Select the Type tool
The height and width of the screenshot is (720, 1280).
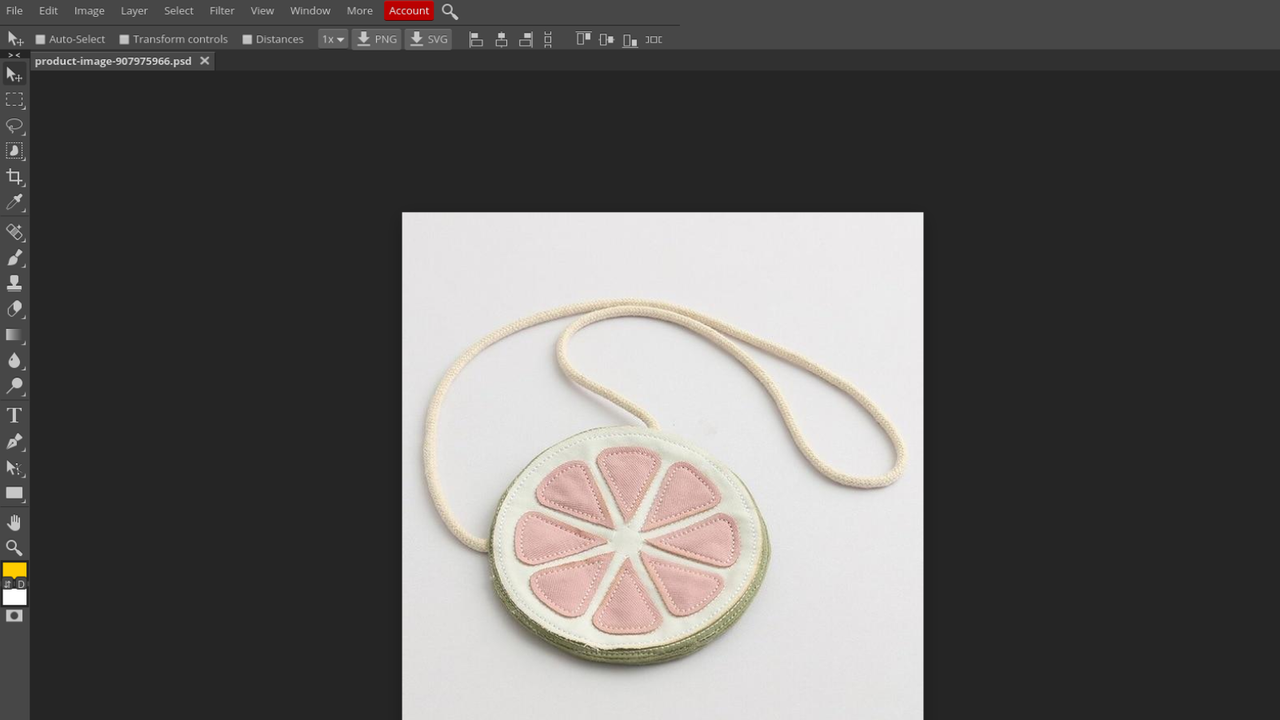[14, 415]
